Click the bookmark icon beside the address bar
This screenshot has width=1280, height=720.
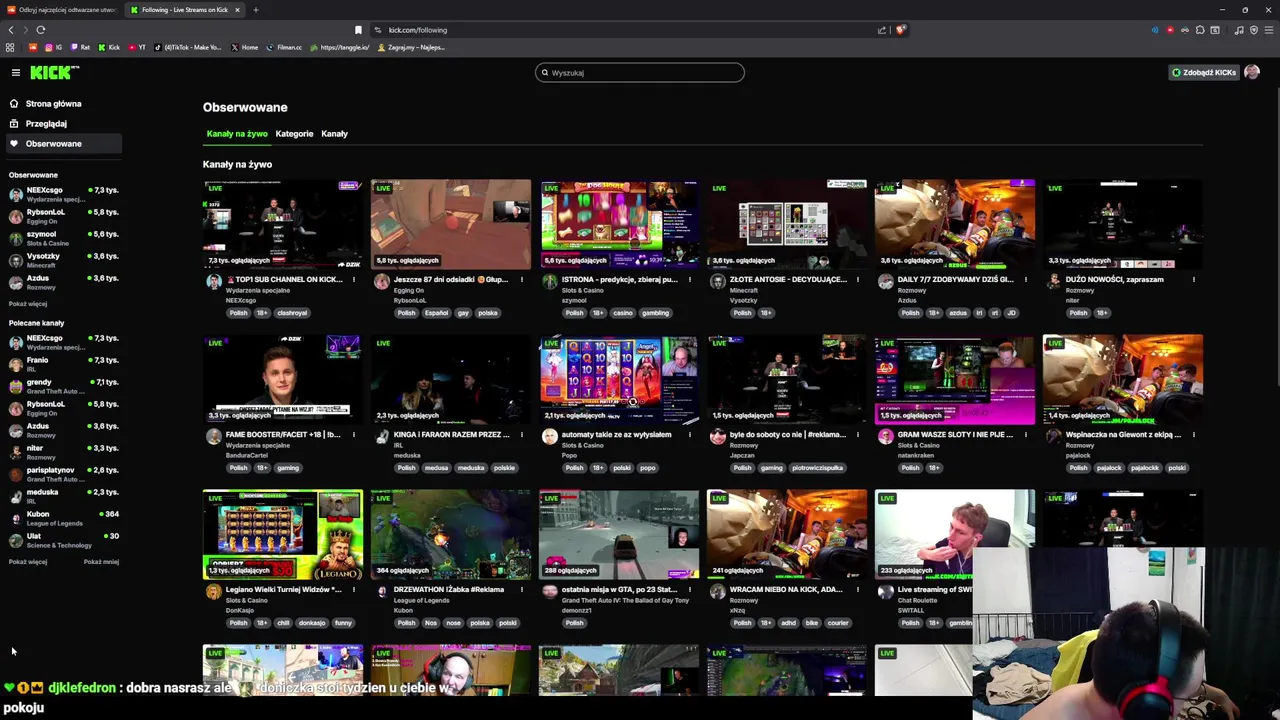point(358,30)
